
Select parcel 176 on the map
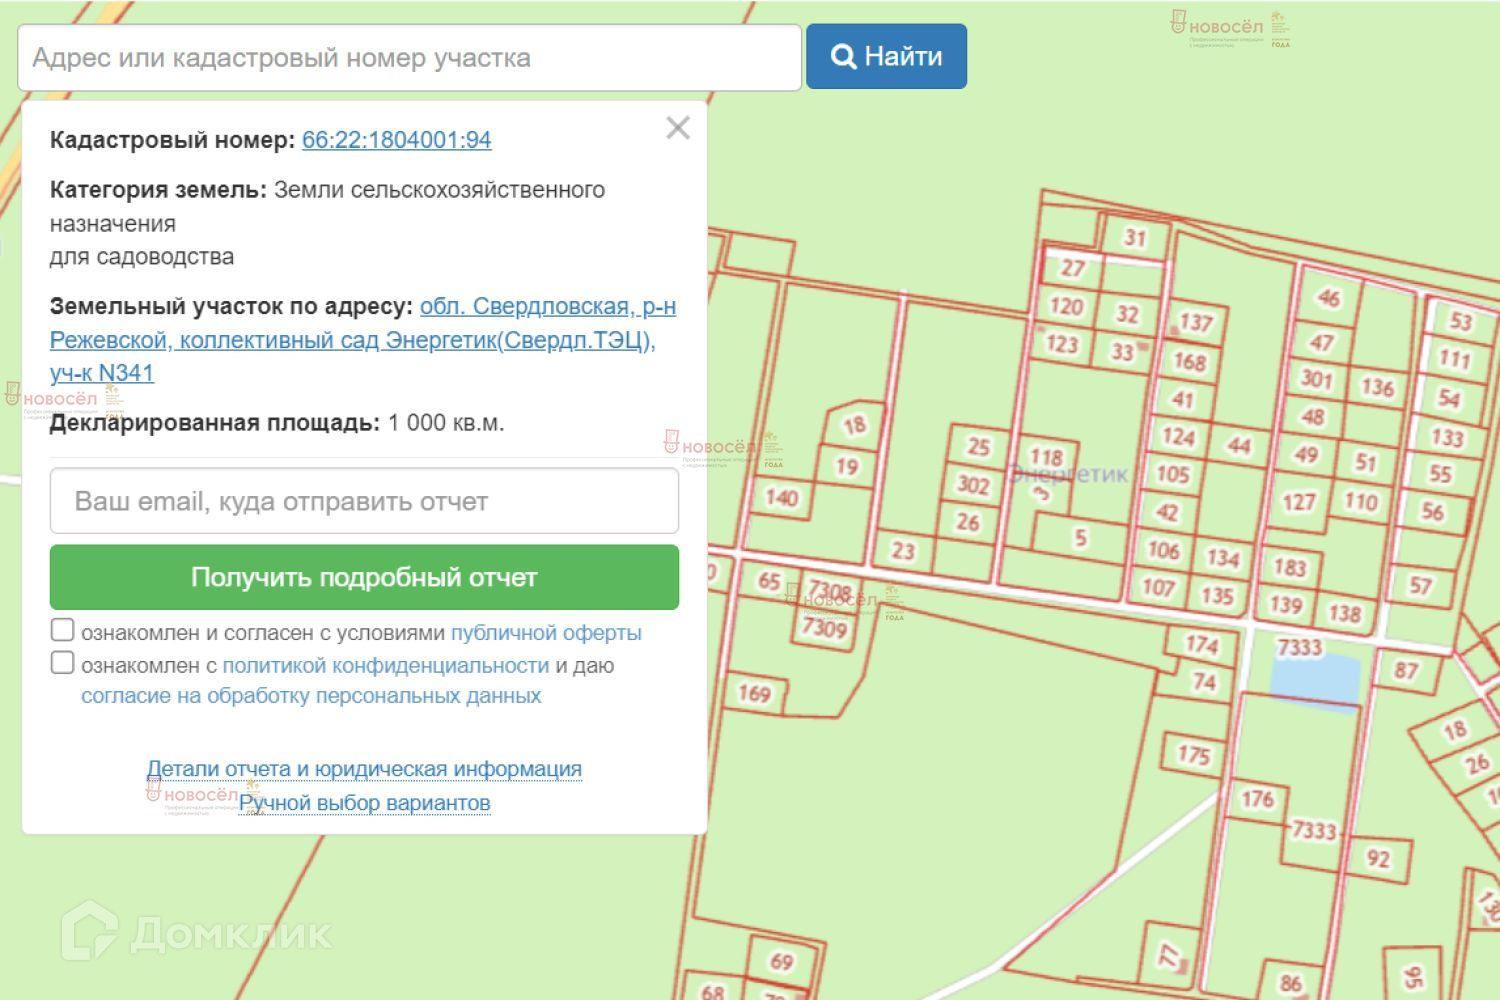1257,798
